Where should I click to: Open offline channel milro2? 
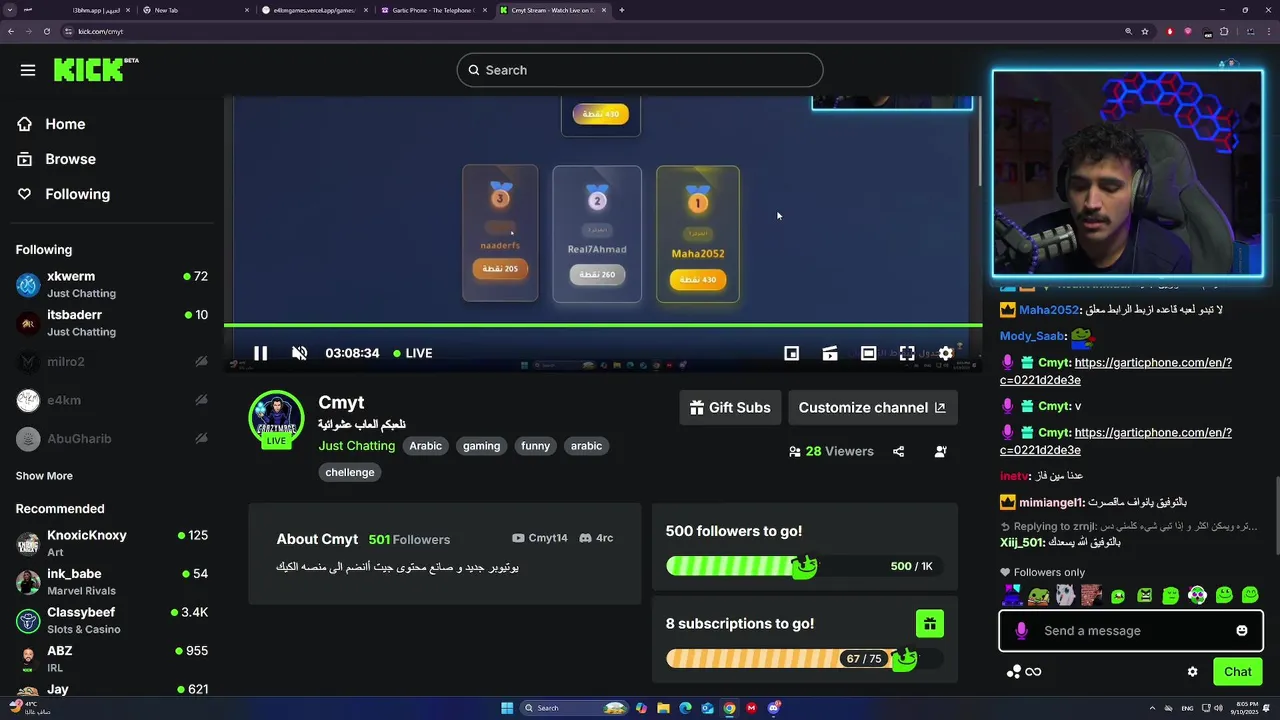click(112, 361)
